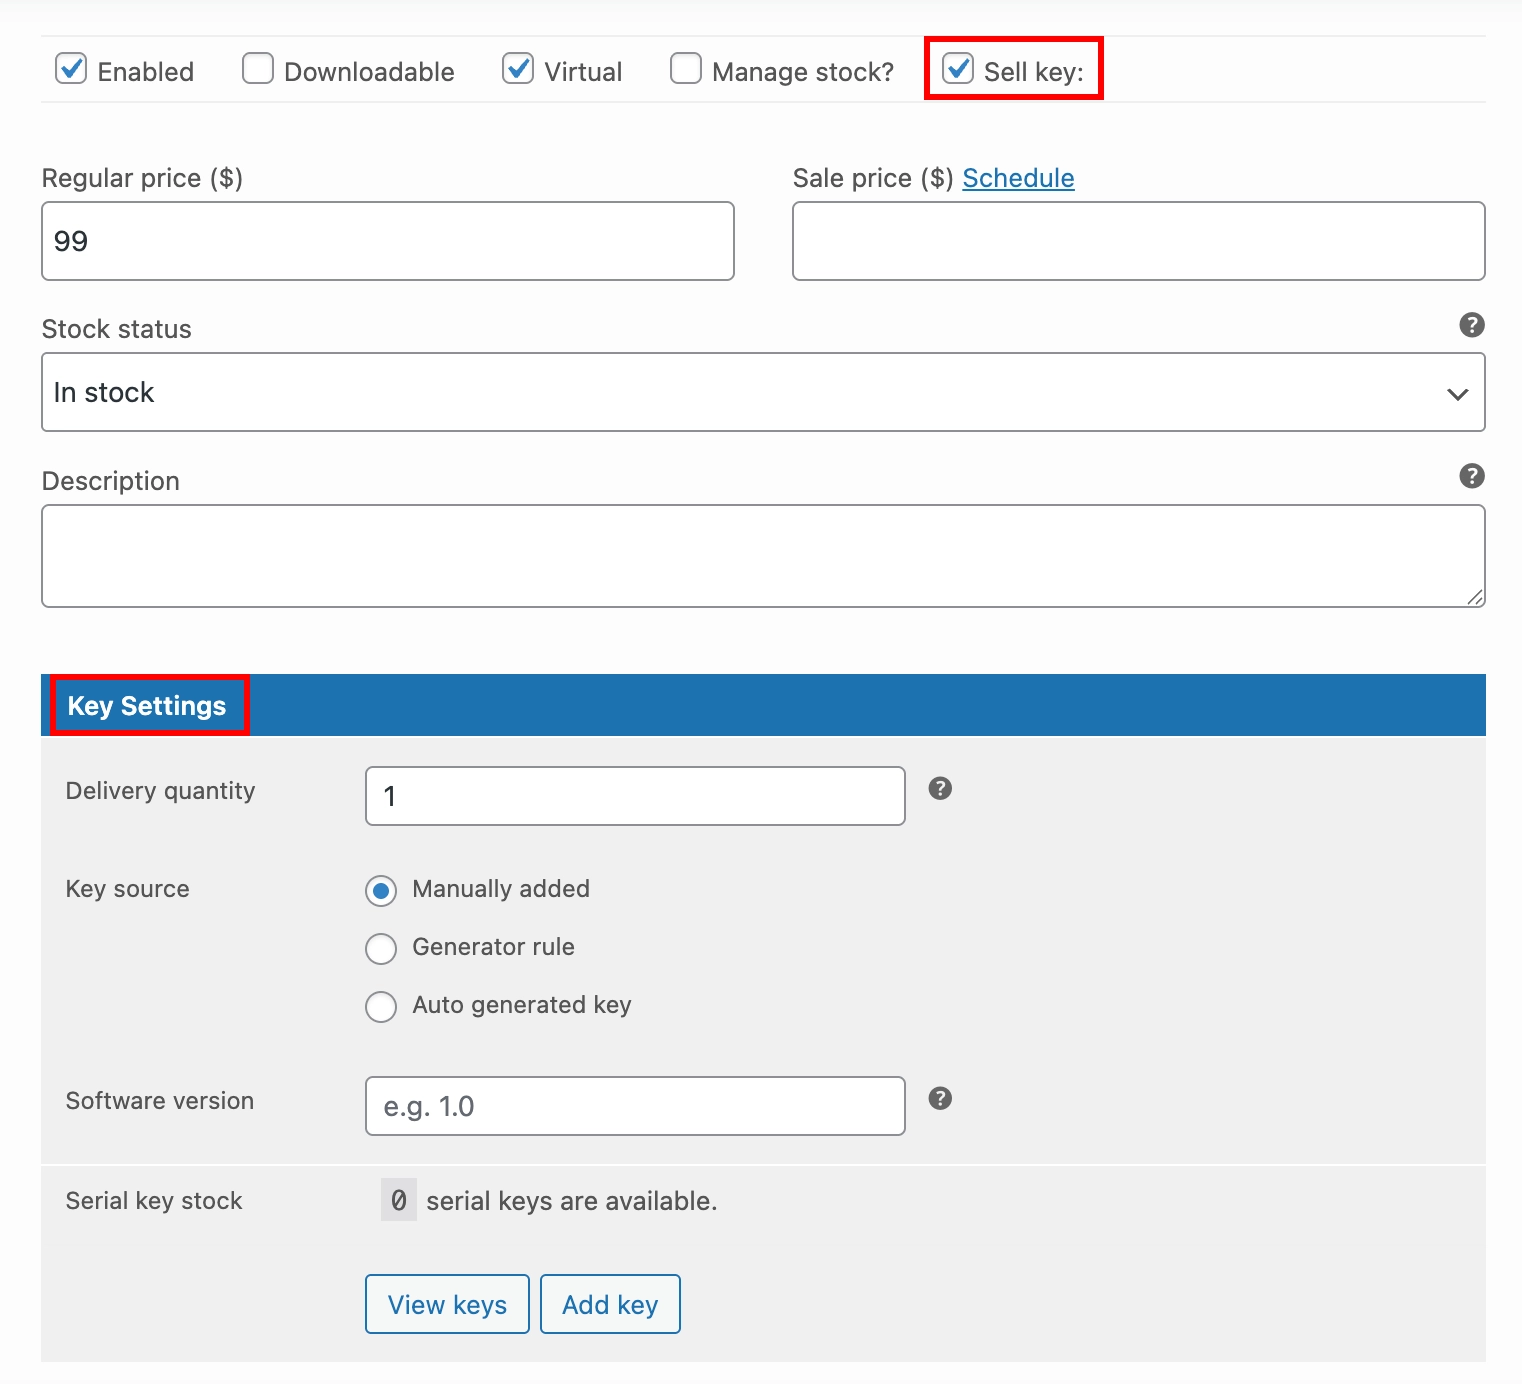Click the serial key count badge showing 0
Viewport: 1522px width, 1384px height.
(x=399, y=1200)
